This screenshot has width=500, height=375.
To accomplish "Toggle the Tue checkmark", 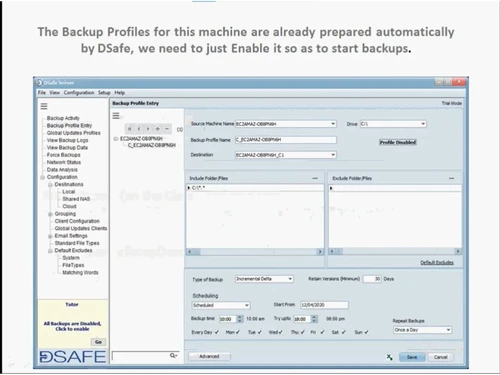I will point(259,332).
